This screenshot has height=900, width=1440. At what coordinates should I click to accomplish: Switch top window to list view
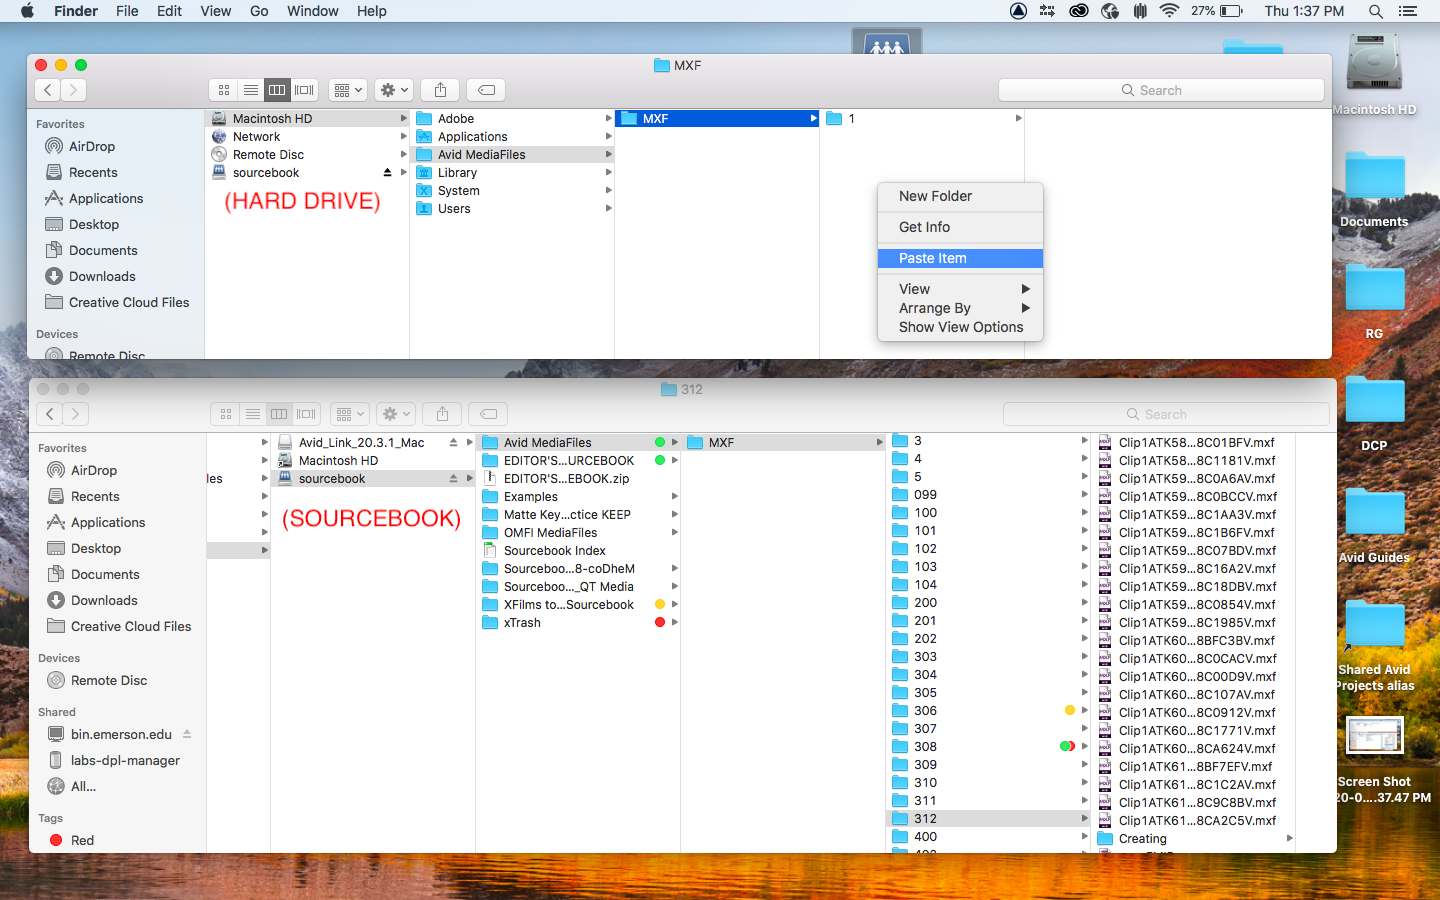tap(251, 90)
